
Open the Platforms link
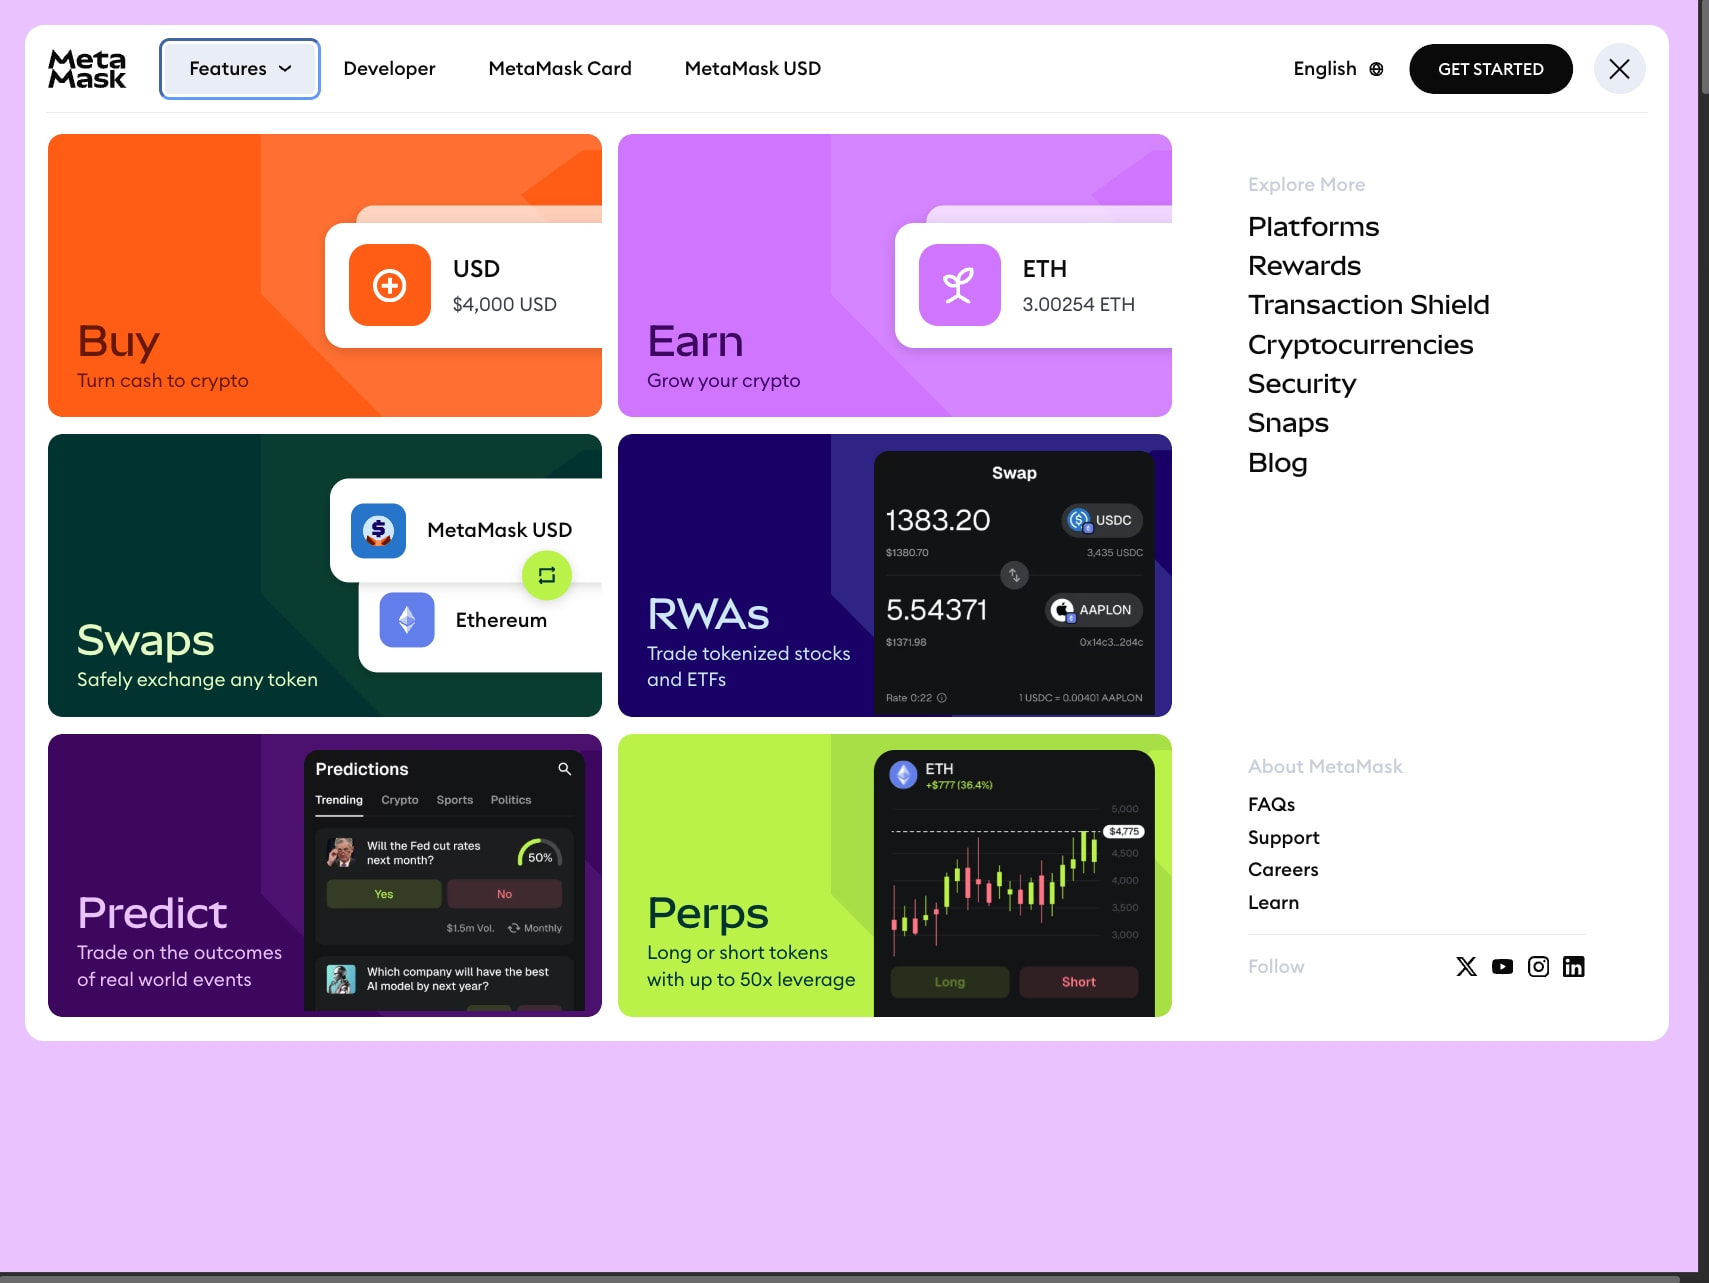[x=1314, y=227]
